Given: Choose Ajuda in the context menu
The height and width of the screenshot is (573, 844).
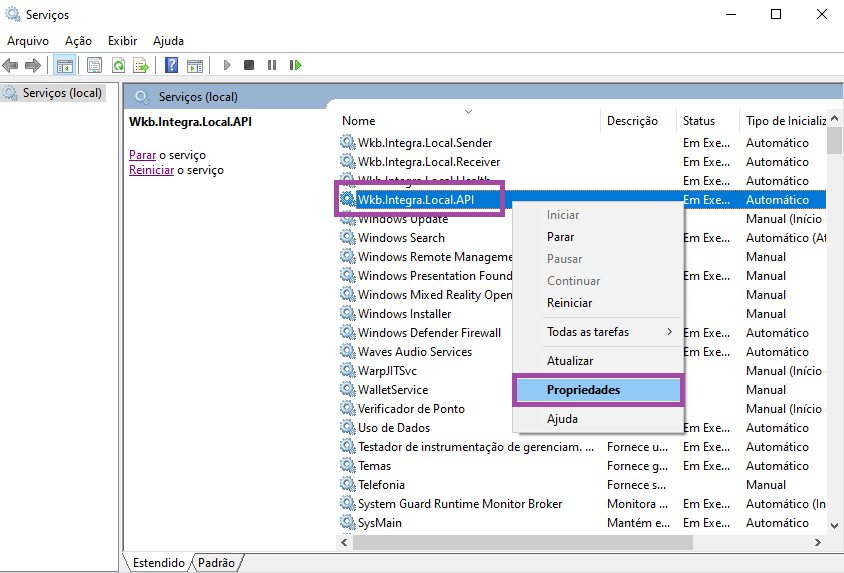Looking at the screenshot, I should click(598, 419).
